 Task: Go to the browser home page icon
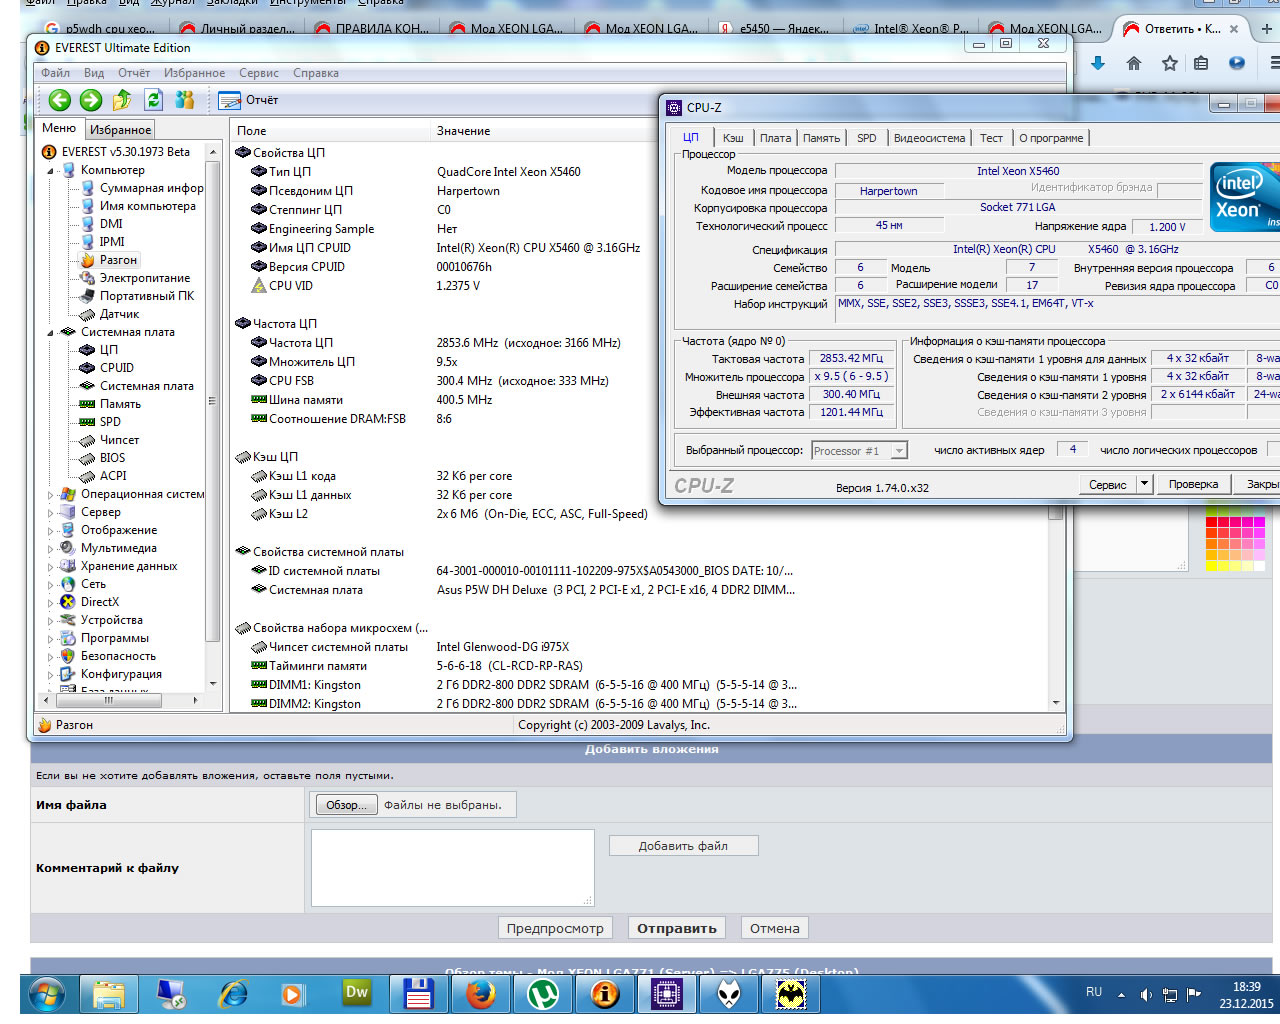pyautogui.click(x=1134, y=63)
